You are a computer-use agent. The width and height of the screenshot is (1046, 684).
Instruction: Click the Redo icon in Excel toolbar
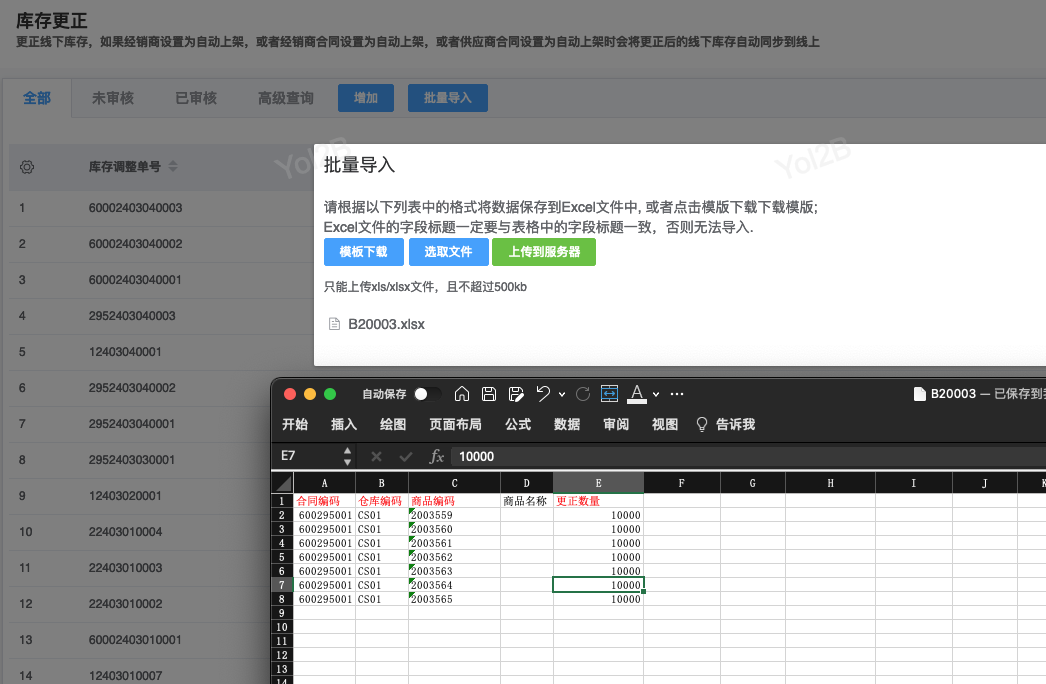coord(583,394)
